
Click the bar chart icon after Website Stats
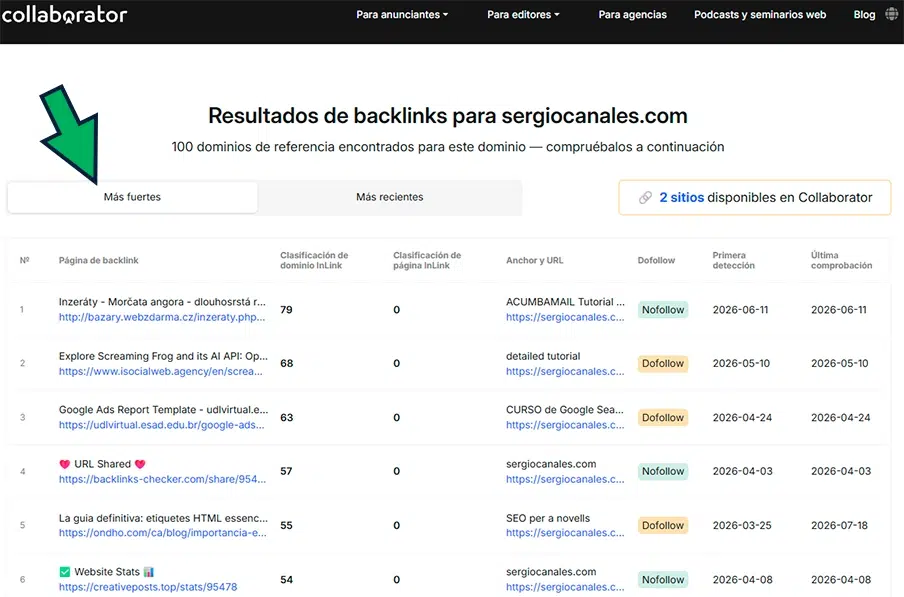pos(149,572)
